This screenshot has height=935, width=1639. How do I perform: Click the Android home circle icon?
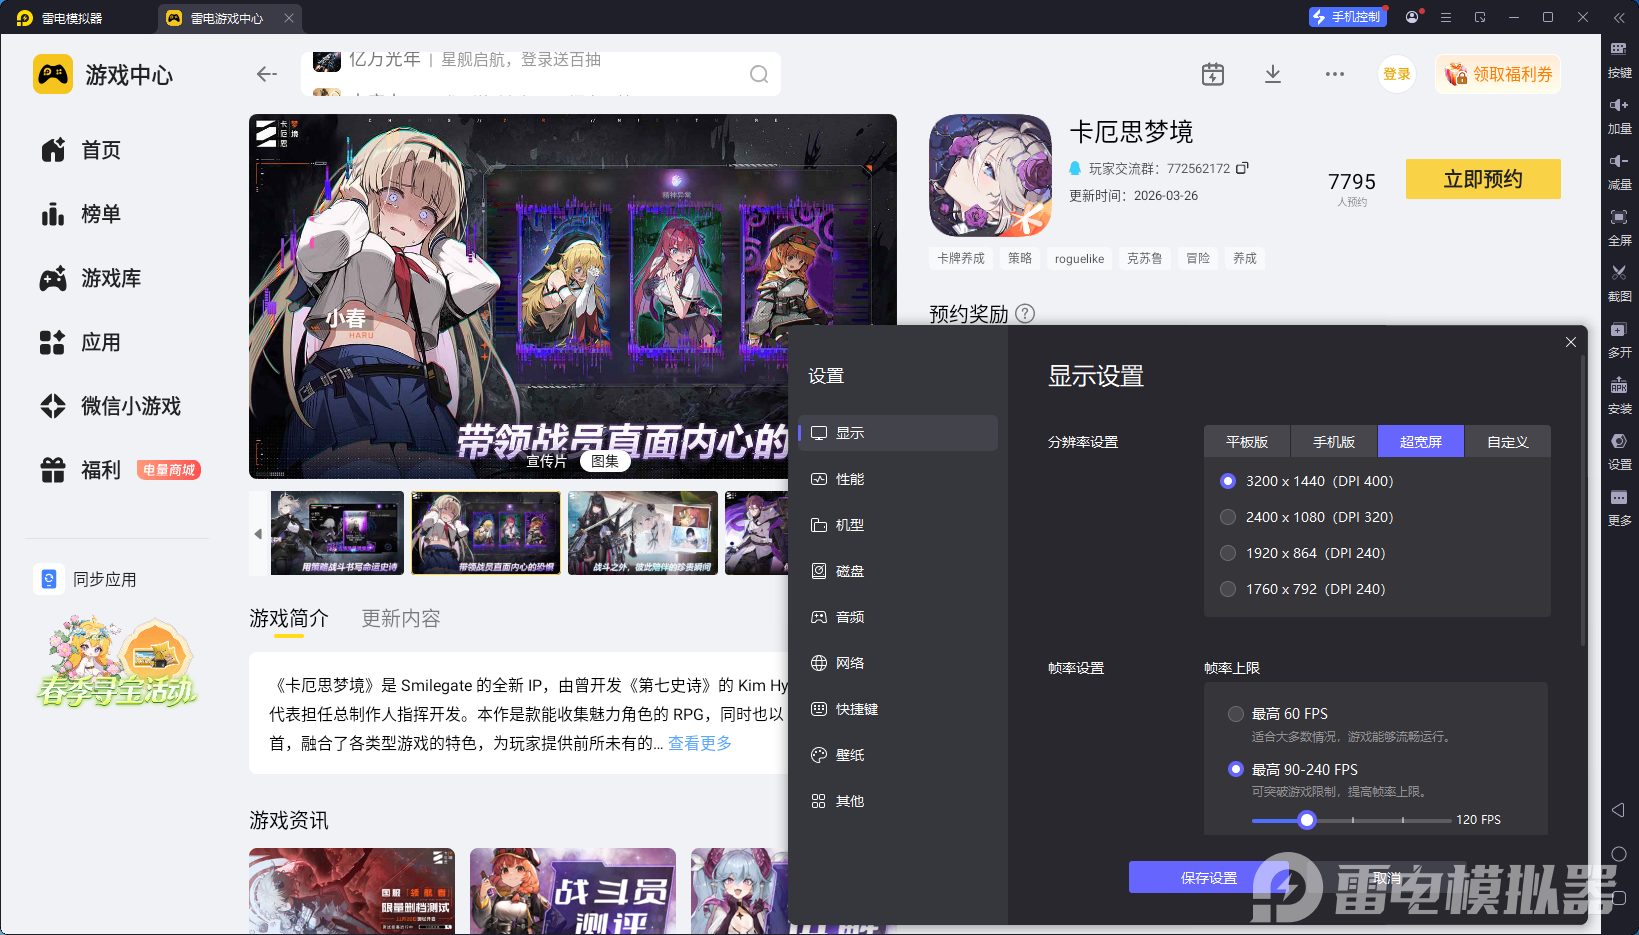[1619, 854]
